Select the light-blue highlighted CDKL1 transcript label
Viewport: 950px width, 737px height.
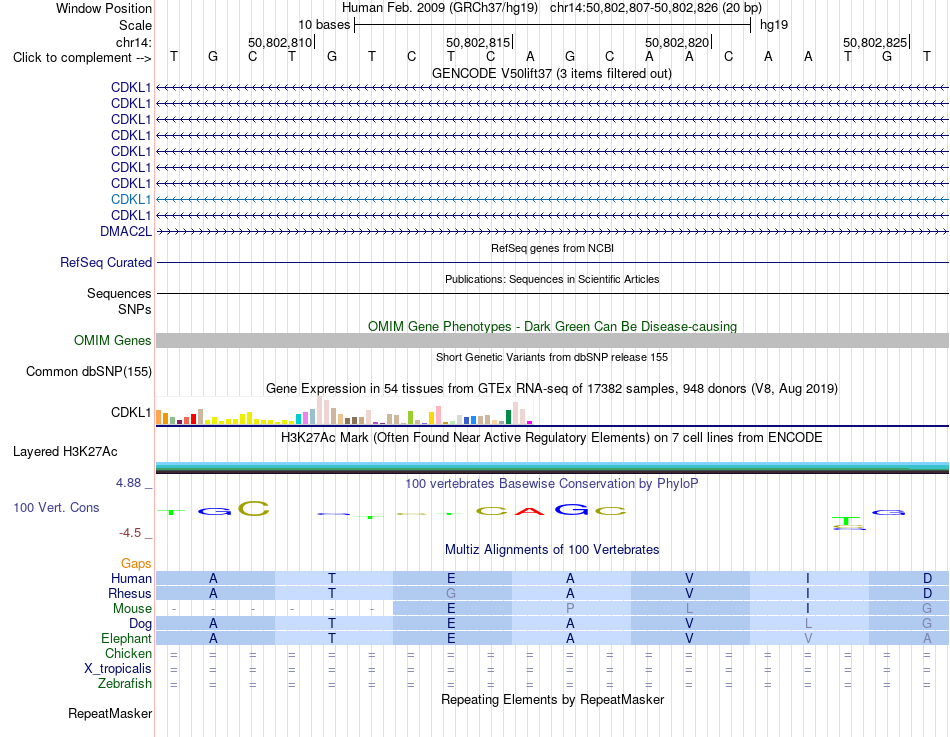pos(131,199)
